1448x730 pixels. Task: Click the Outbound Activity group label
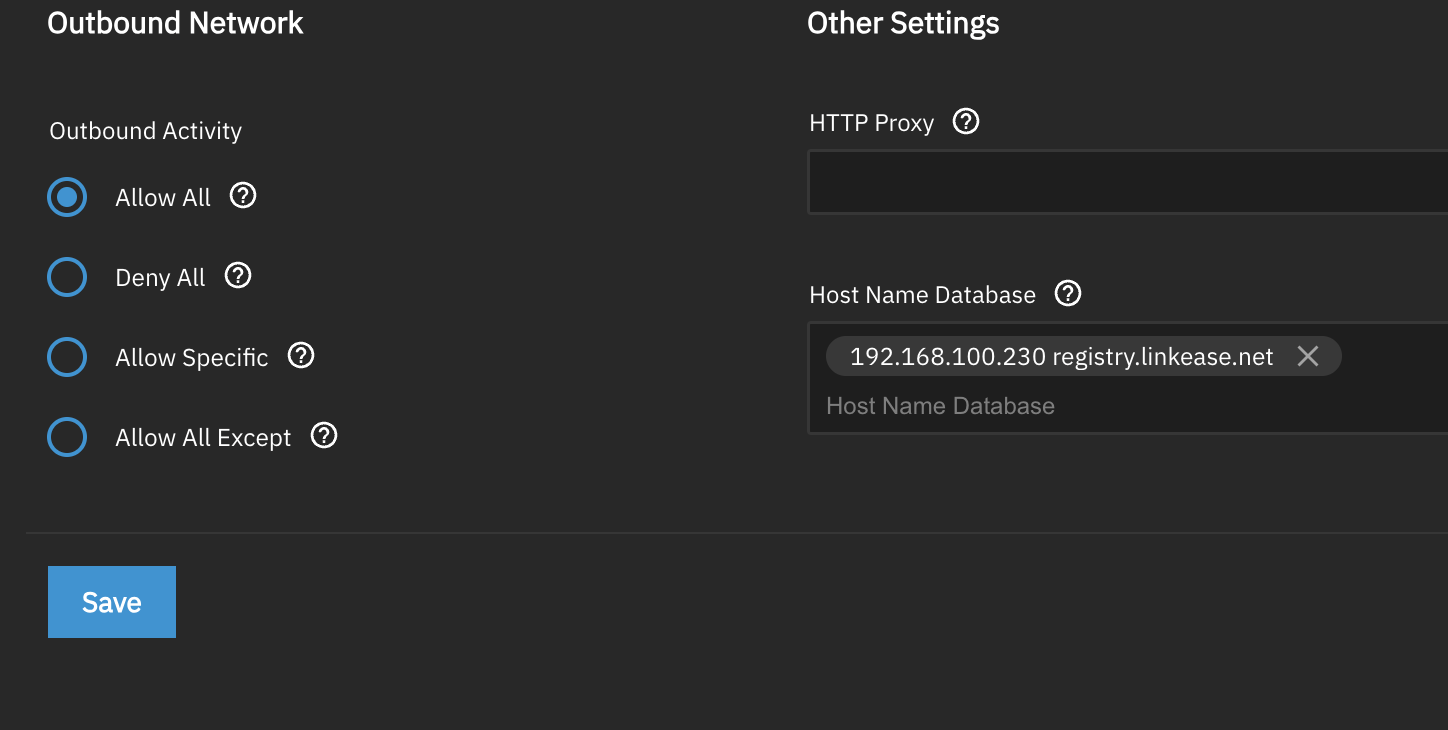pos(146,131)
